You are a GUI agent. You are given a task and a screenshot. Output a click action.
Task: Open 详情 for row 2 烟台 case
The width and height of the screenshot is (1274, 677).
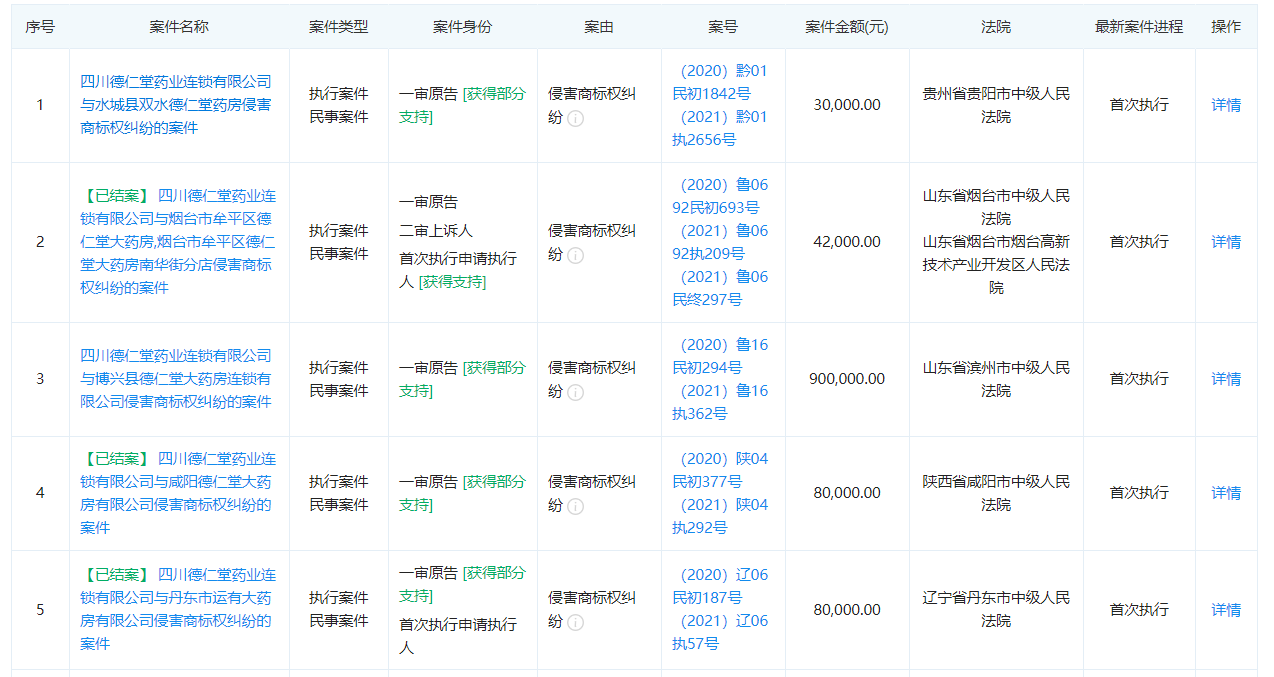pyautogui.click(x=1226, y=242)
